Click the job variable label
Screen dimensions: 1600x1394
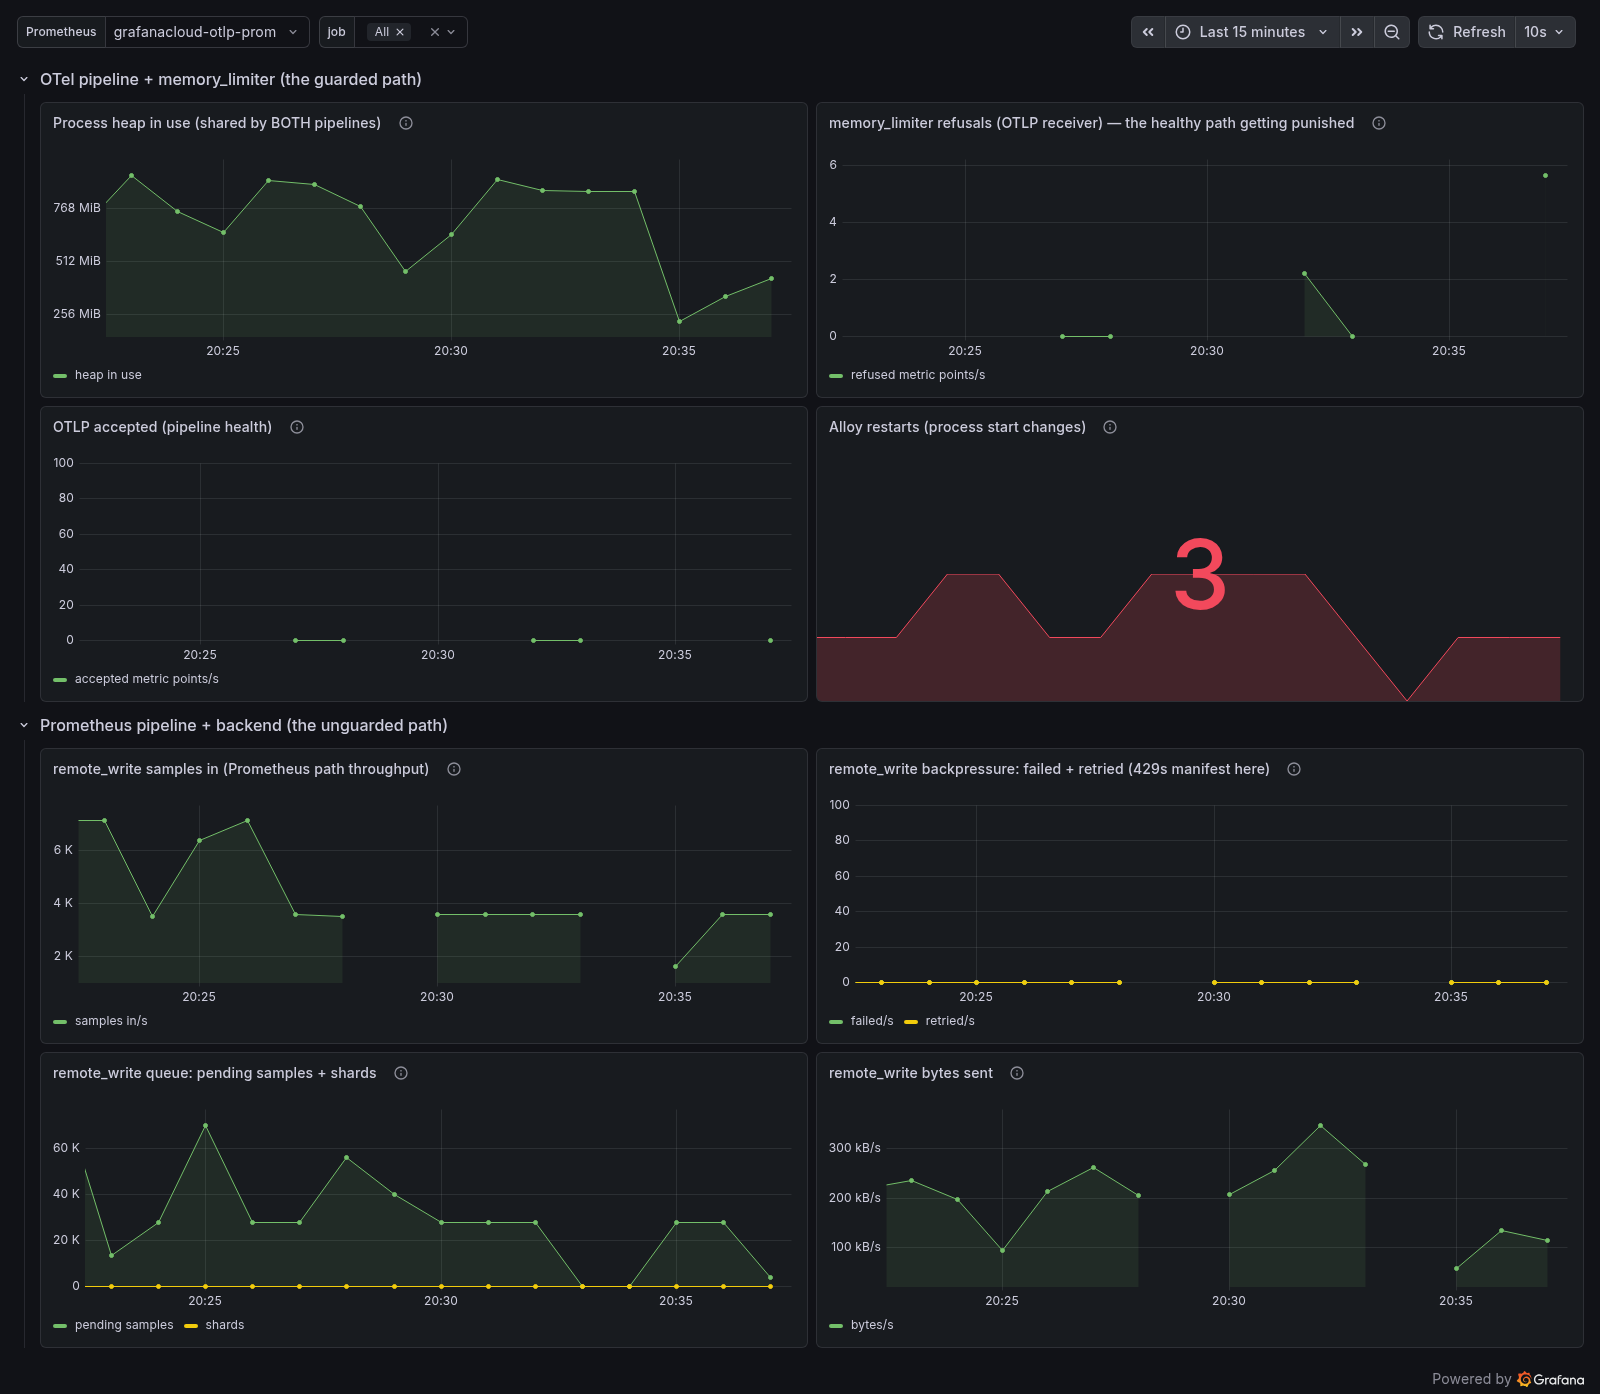click(337, 32)
